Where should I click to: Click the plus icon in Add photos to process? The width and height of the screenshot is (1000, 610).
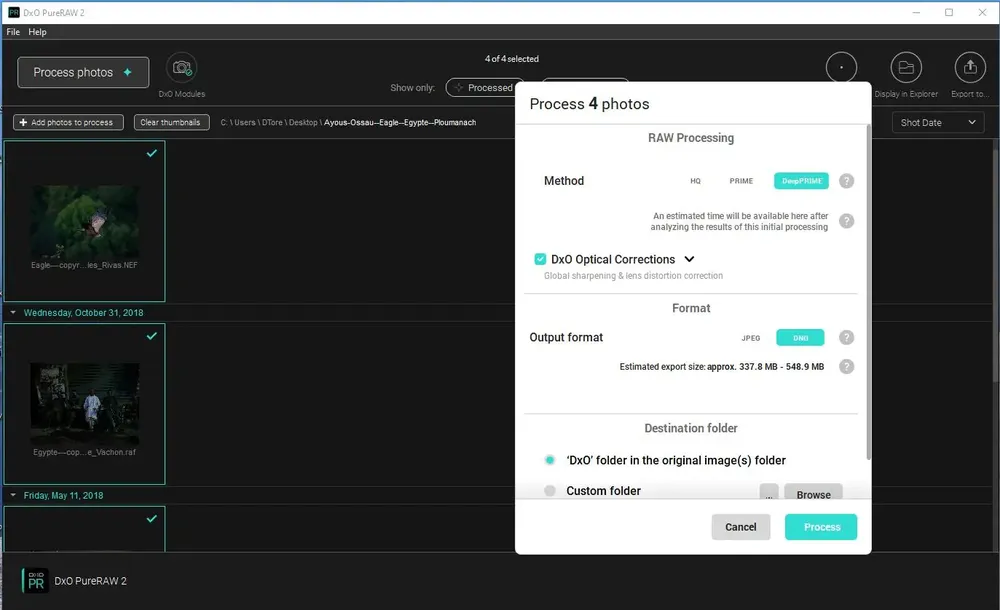pos(23,123)
